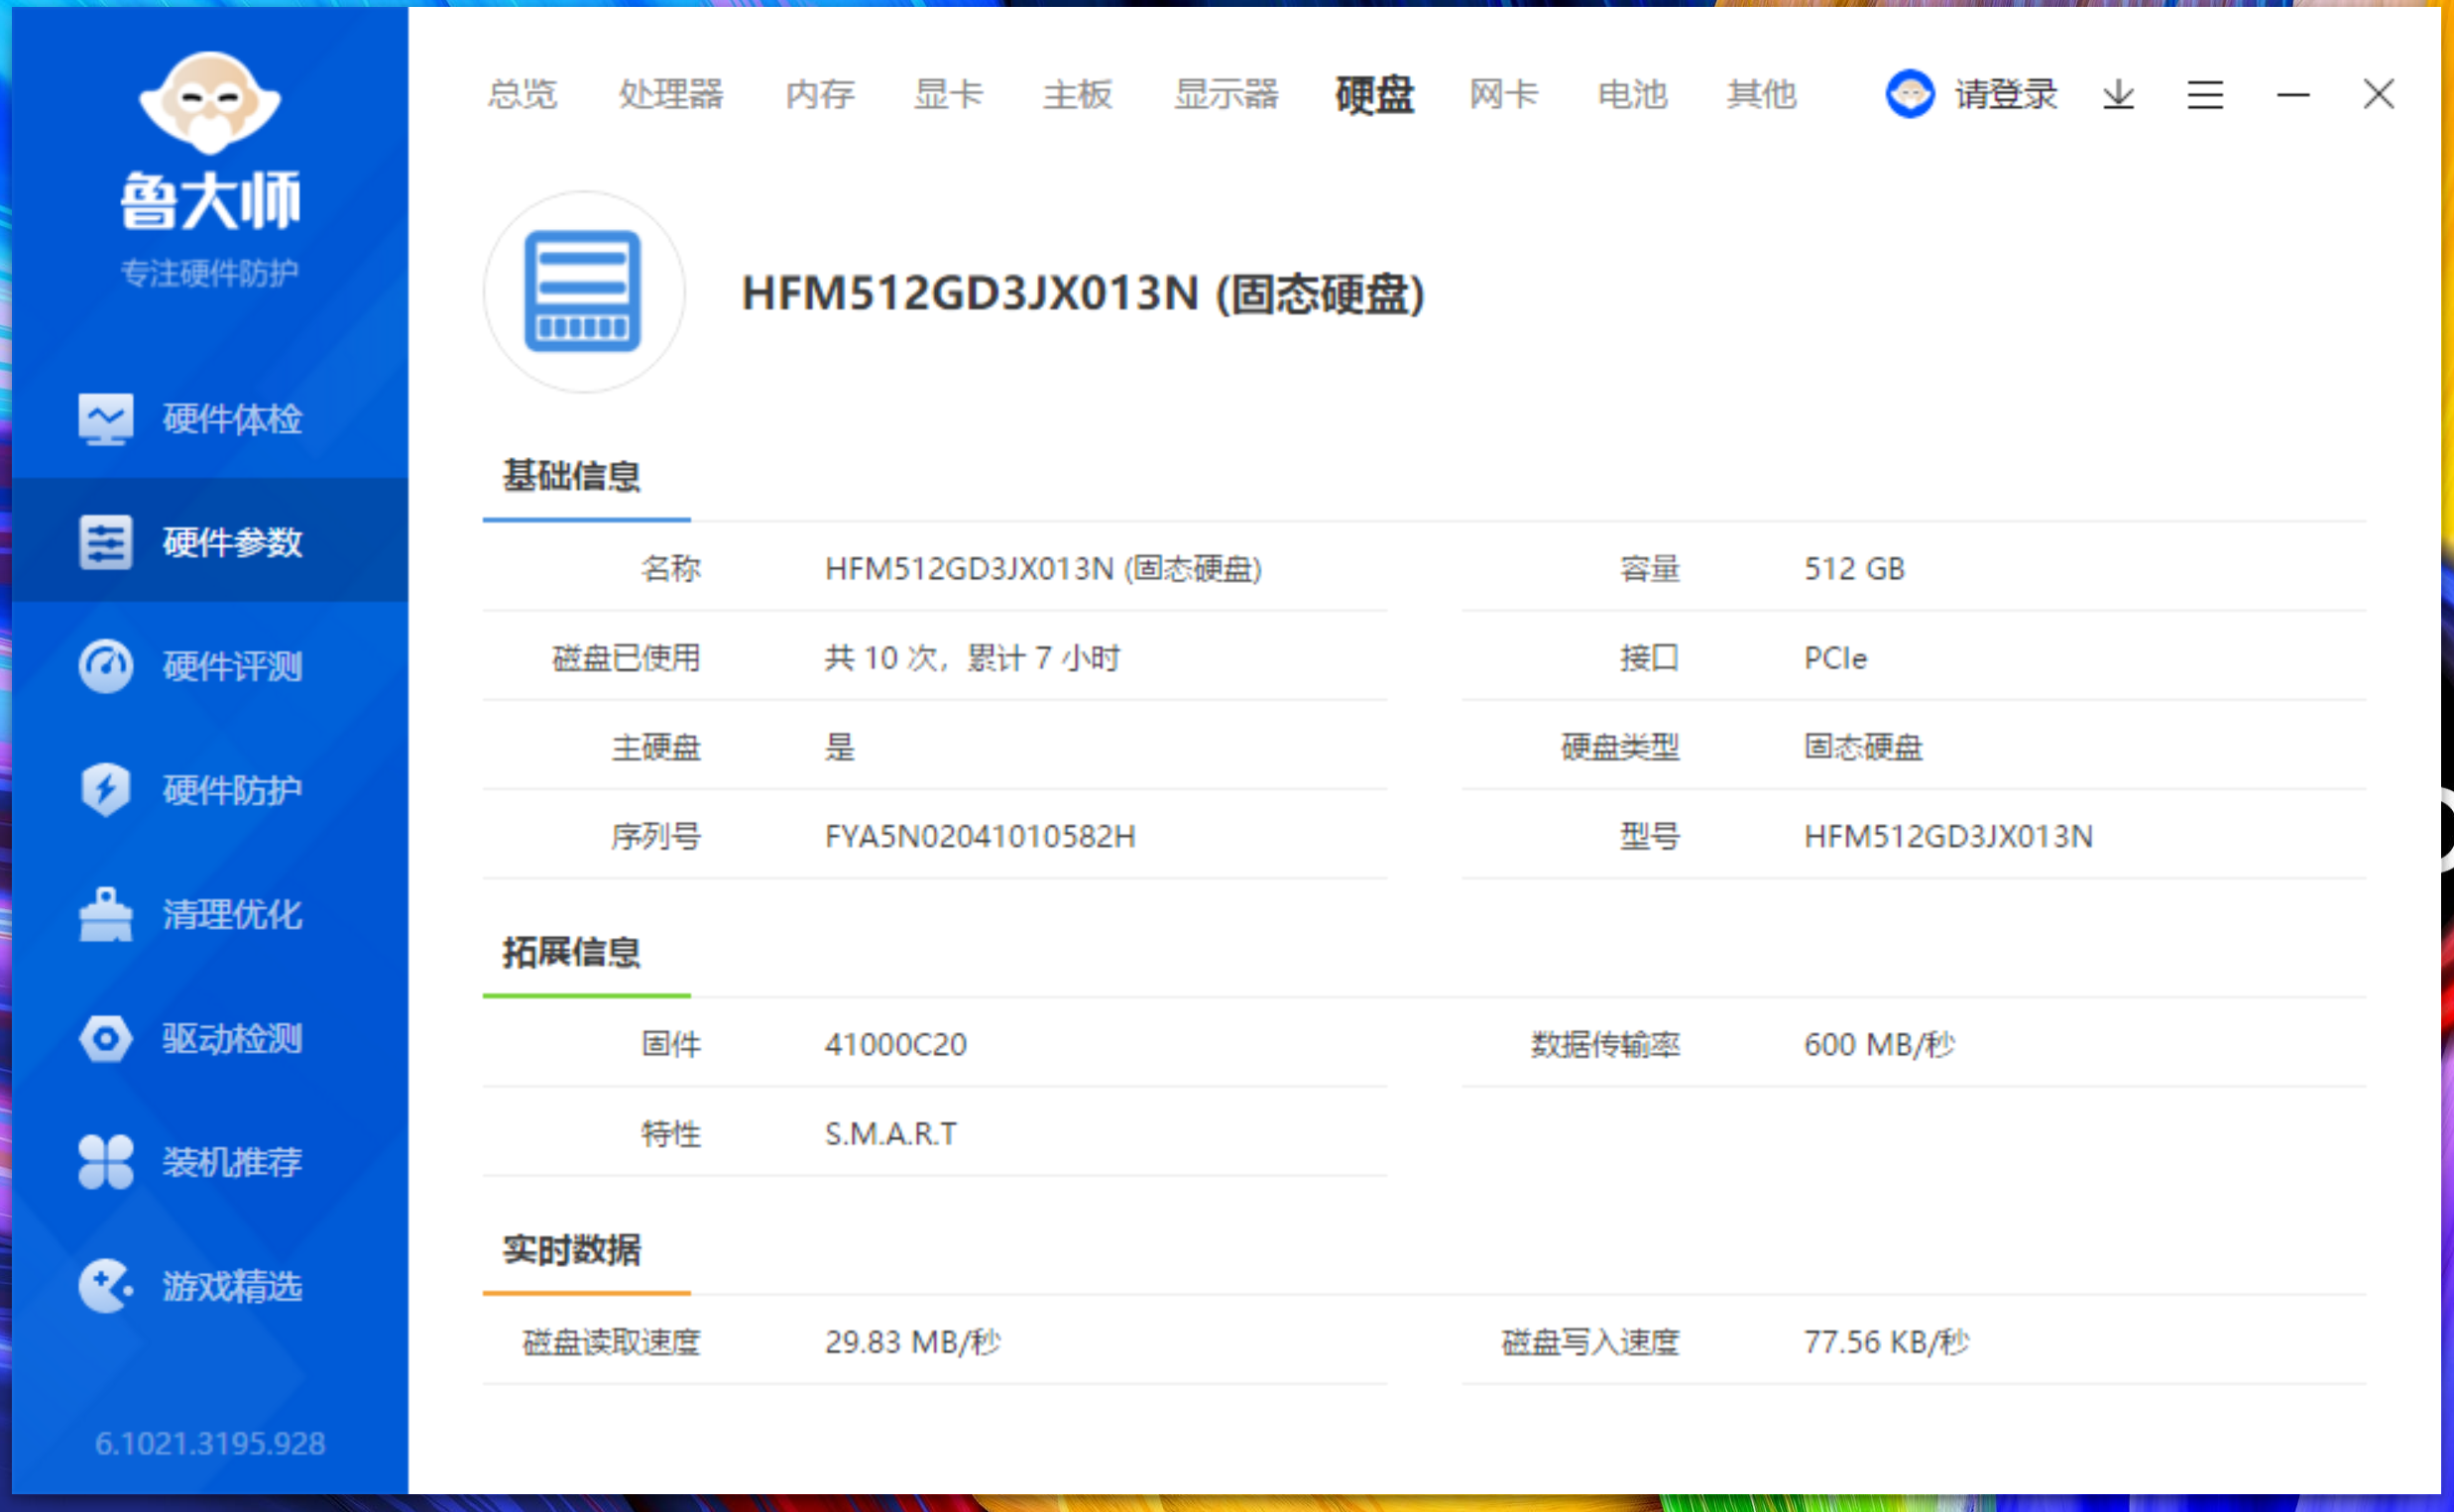Click the 磁盘已使用 label
This screenshot has width=2454, height=1512.
tap(626, 658)
